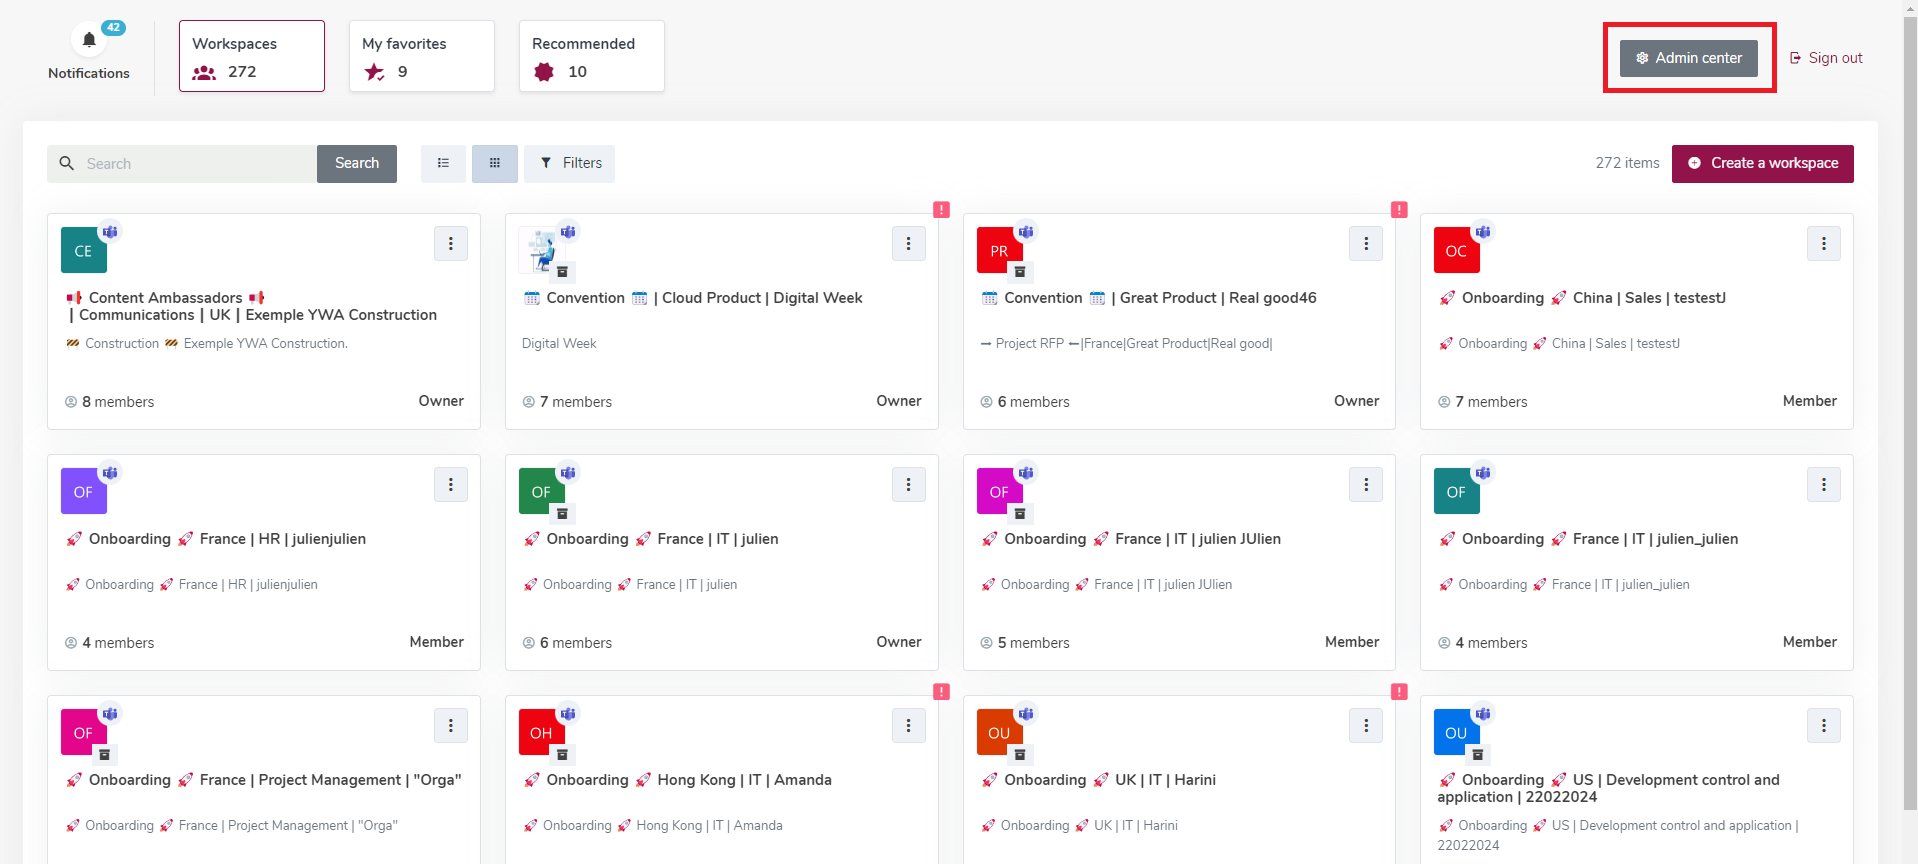1918x864 pixels.
Task: Open Onboarding China Sales testestJ title
Action: (x=1582, y=298)
